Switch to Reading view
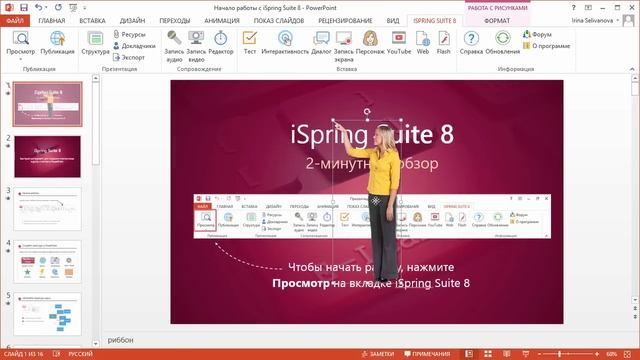Image resolution: width=640 pixels, height=360 pixels. click(507, 354)
